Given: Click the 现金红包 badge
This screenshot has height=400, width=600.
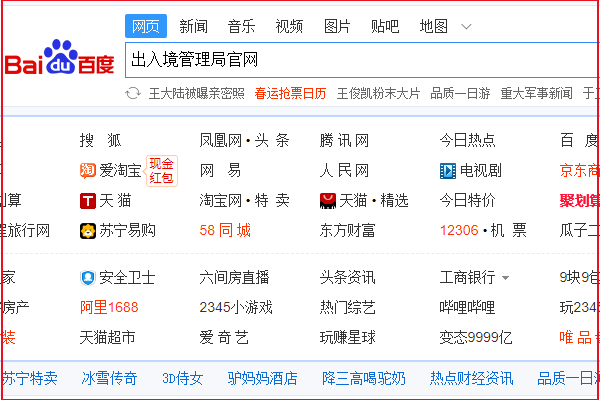Looking at the screenshot, I should [161, 171].
